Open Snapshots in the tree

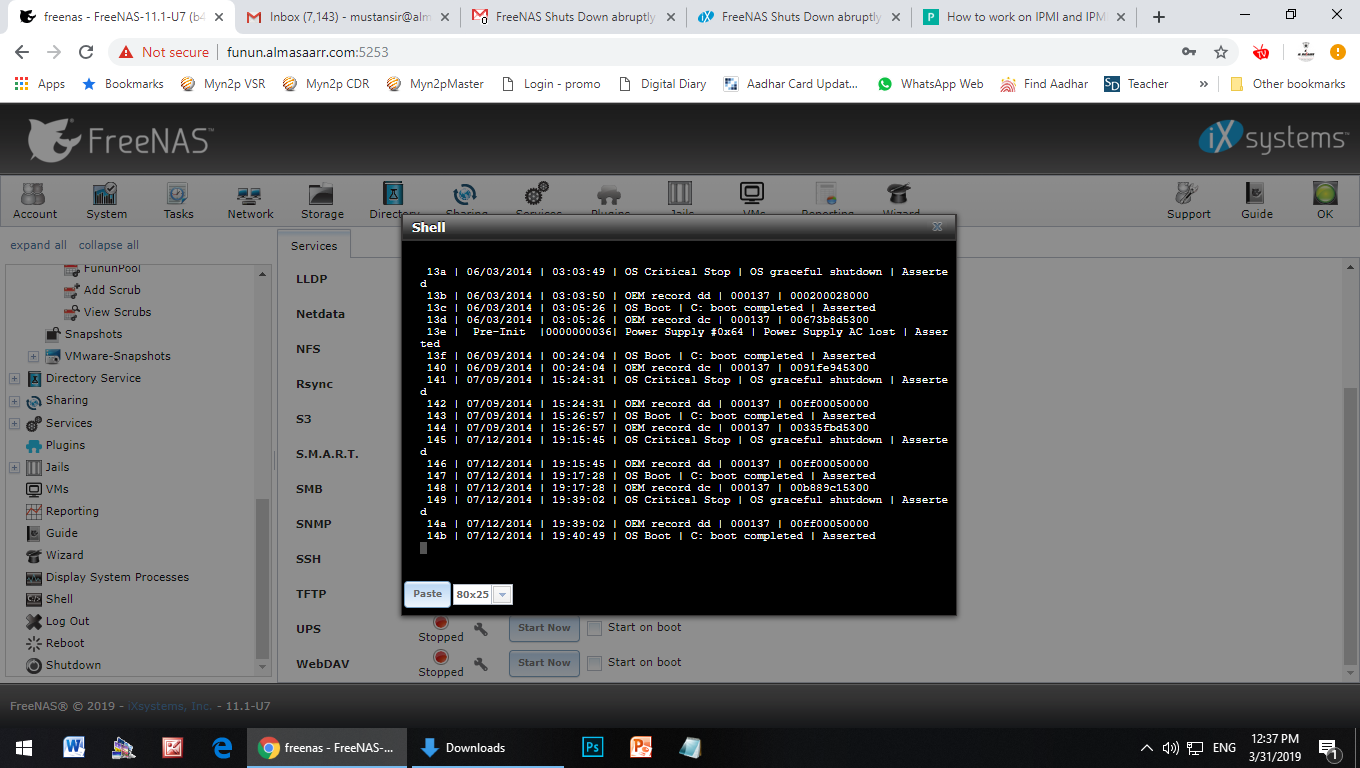click(93, 334)
